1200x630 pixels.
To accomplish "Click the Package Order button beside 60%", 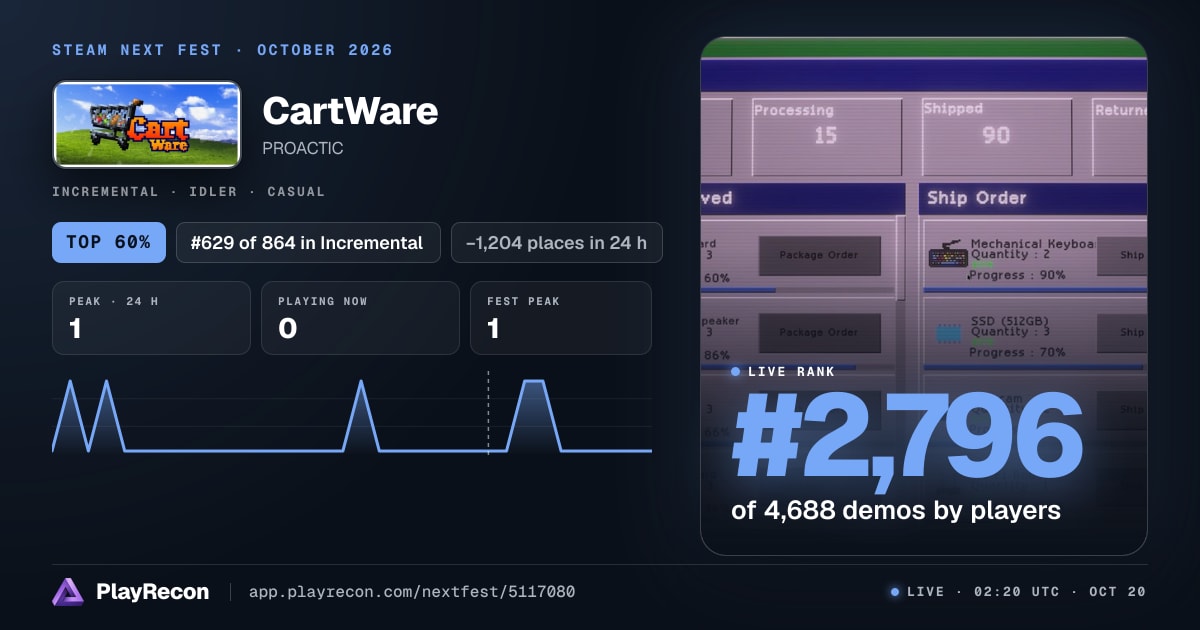I will (819, 255).
